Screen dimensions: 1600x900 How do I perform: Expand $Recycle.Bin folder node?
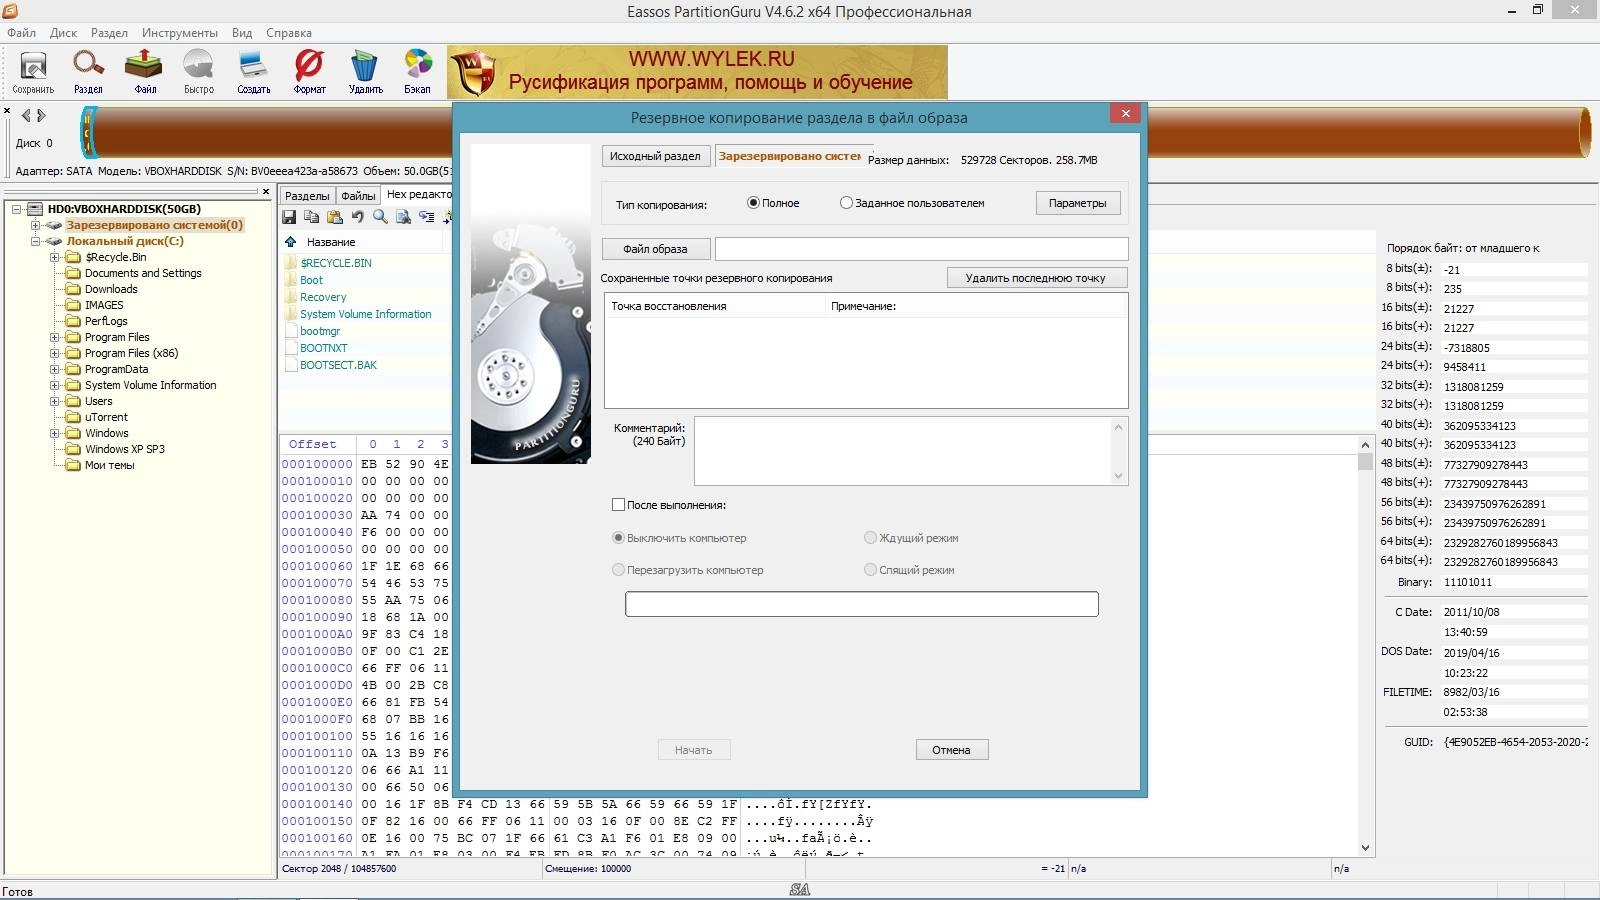(55, 257)
